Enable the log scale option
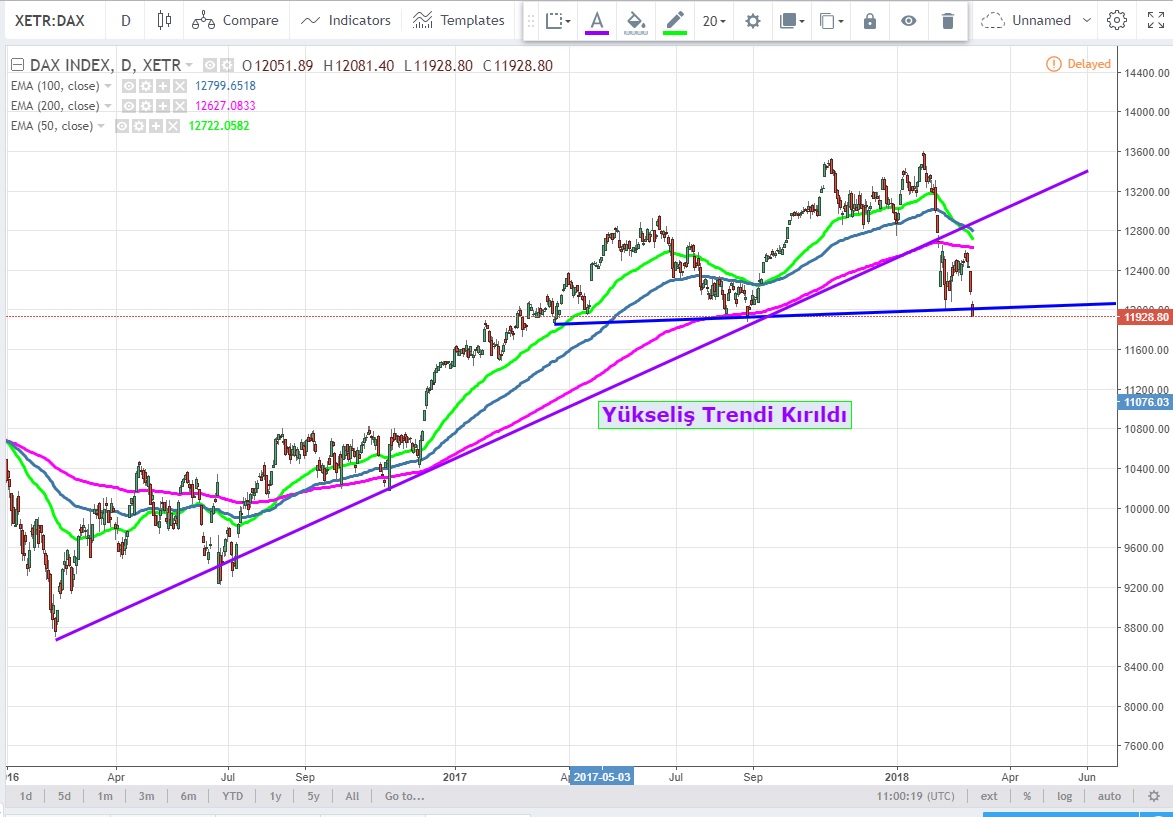The height and width of the screenshot is (817, 1173). point(1064,797)
